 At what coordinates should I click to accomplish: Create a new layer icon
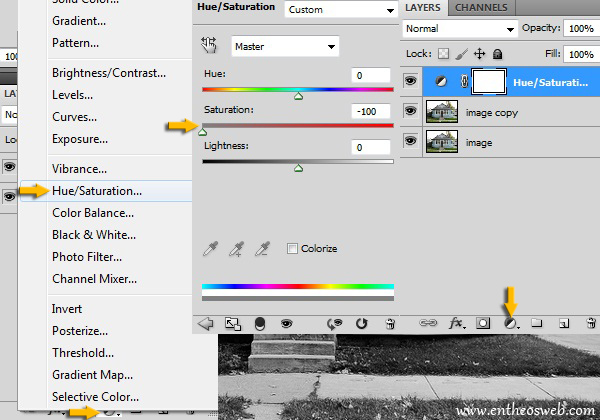564,324
